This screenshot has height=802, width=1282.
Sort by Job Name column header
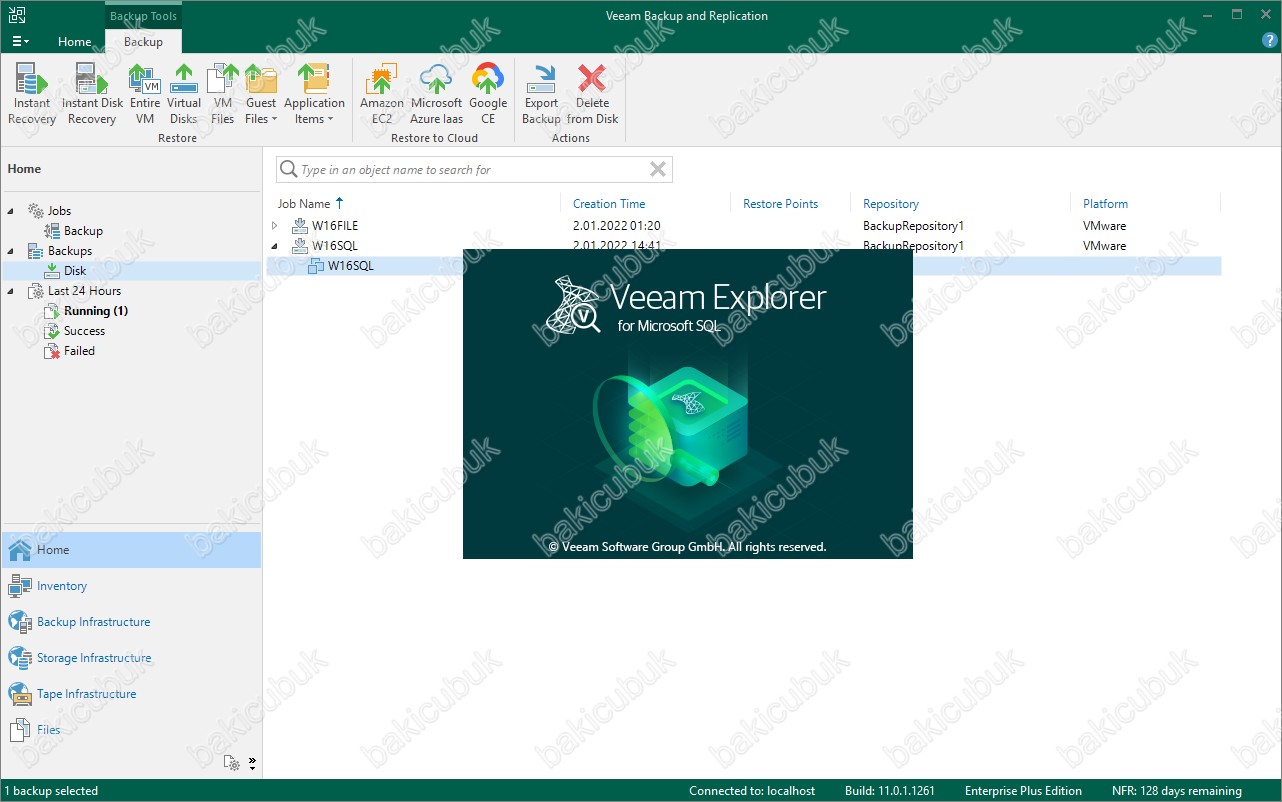304,204
